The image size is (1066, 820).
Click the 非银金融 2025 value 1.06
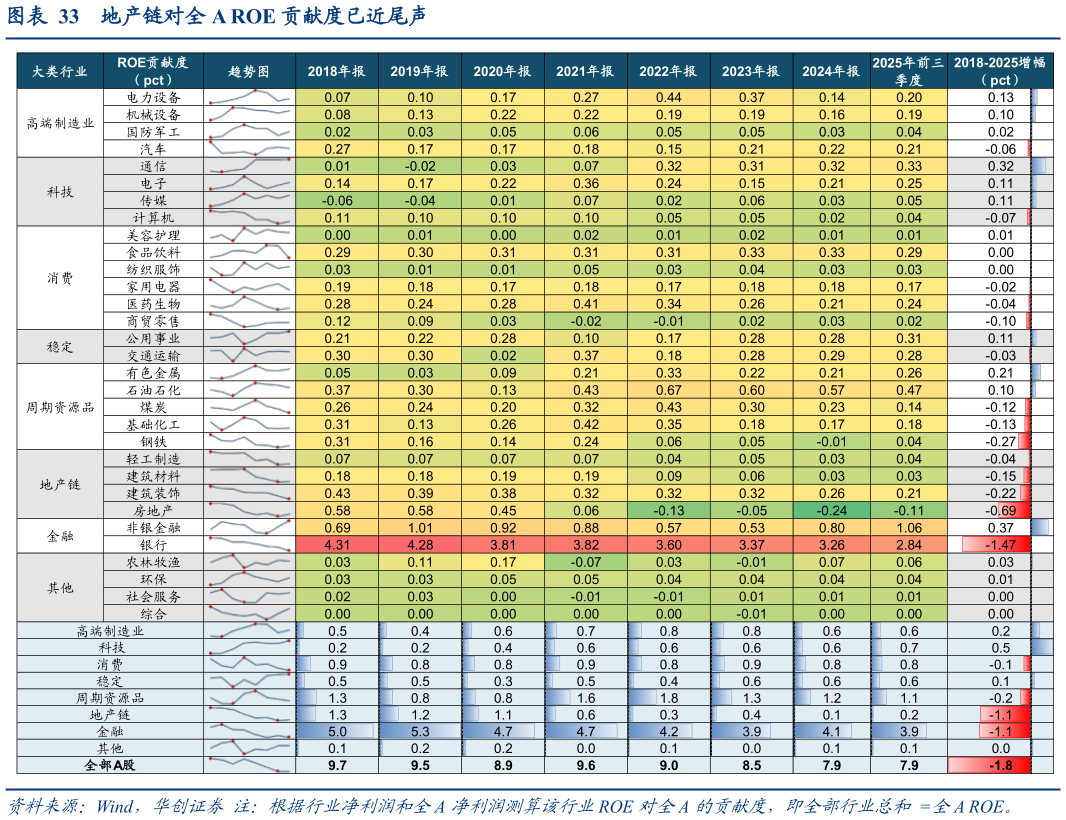908,527
